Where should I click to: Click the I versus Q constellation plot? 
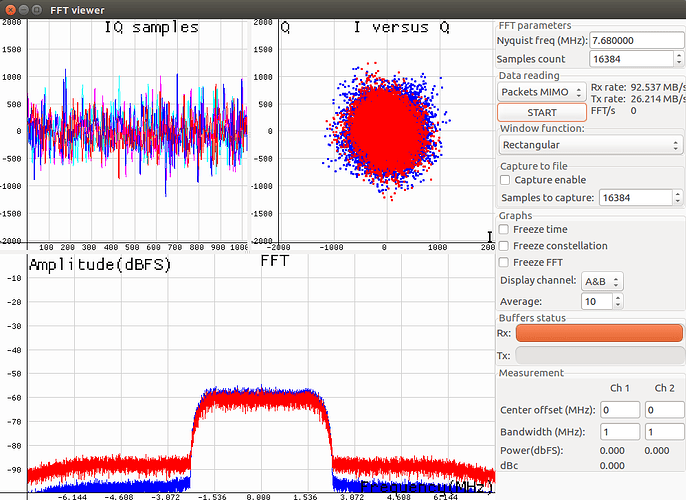[x=385, y=130]
